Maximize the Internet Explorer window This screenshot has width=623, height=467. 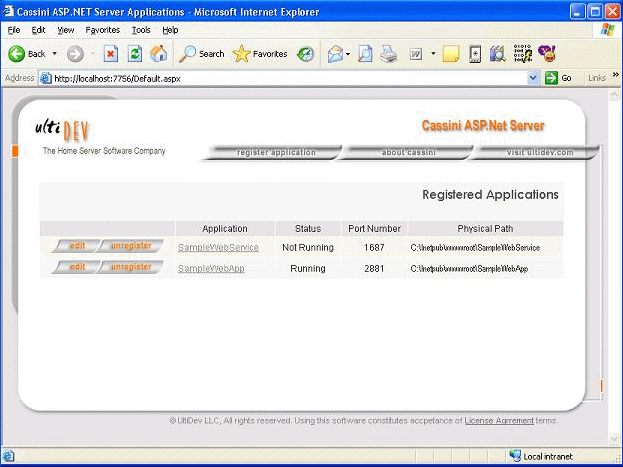pyautogui.click(x=595, y=12)
